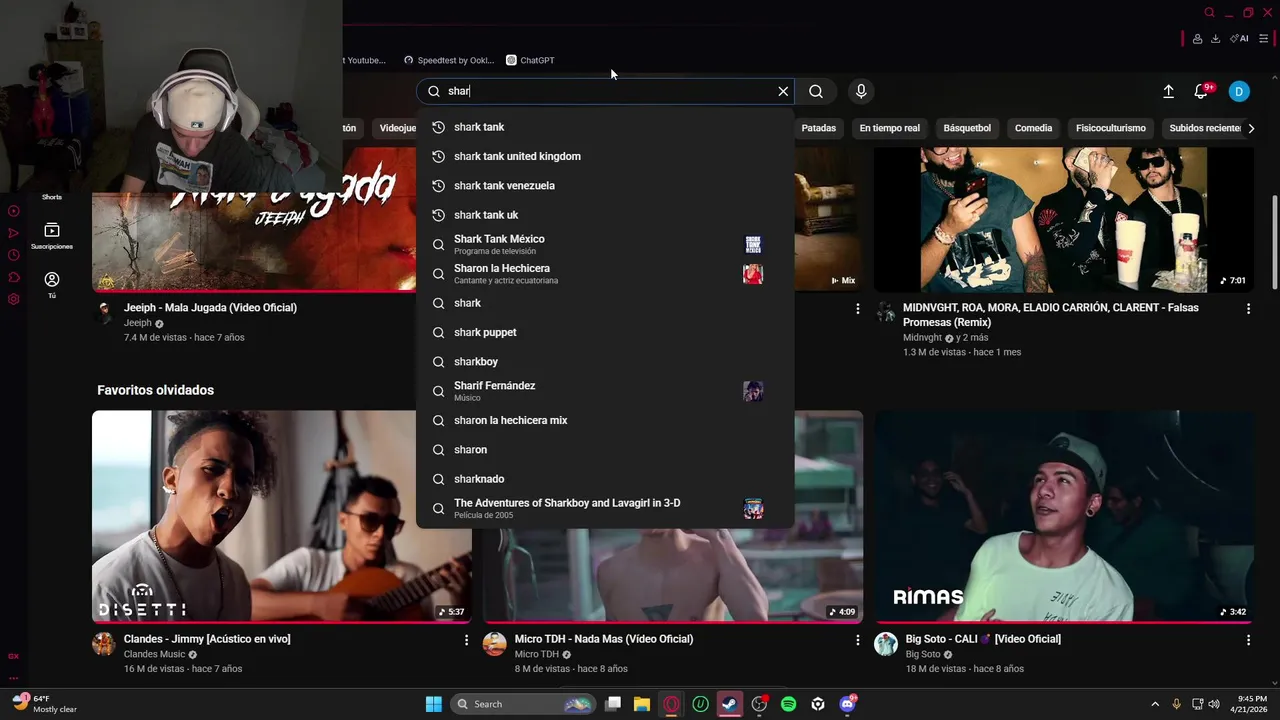Open the Clandes Music channel link
Image resolution: width=1280 pixels, height=720 pixels.
click(x=155, y=654)
